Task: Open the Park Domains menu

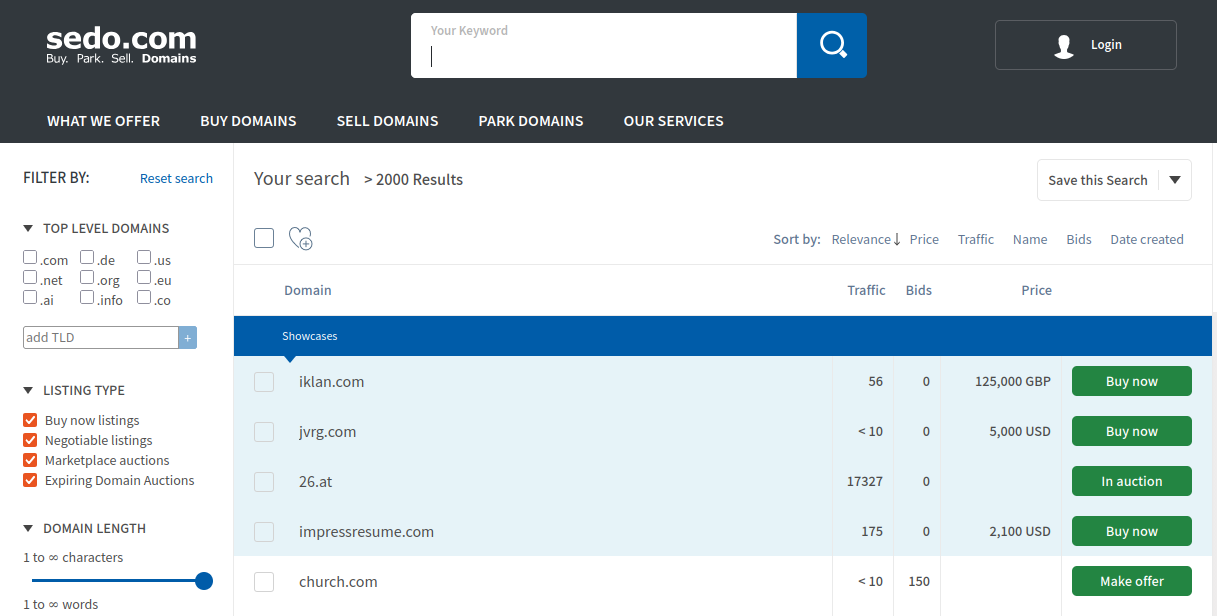Action: click(x=531, y=121)
